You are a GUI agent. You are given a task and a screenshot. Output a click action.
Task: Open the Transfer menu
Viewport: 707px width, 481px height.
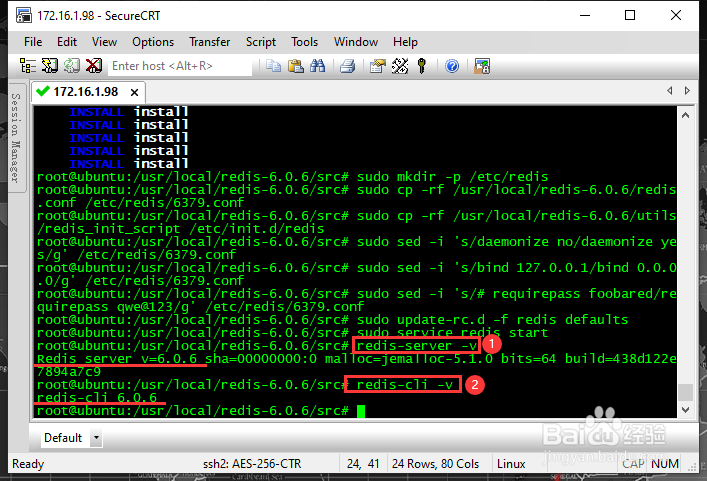pos(210,42)
